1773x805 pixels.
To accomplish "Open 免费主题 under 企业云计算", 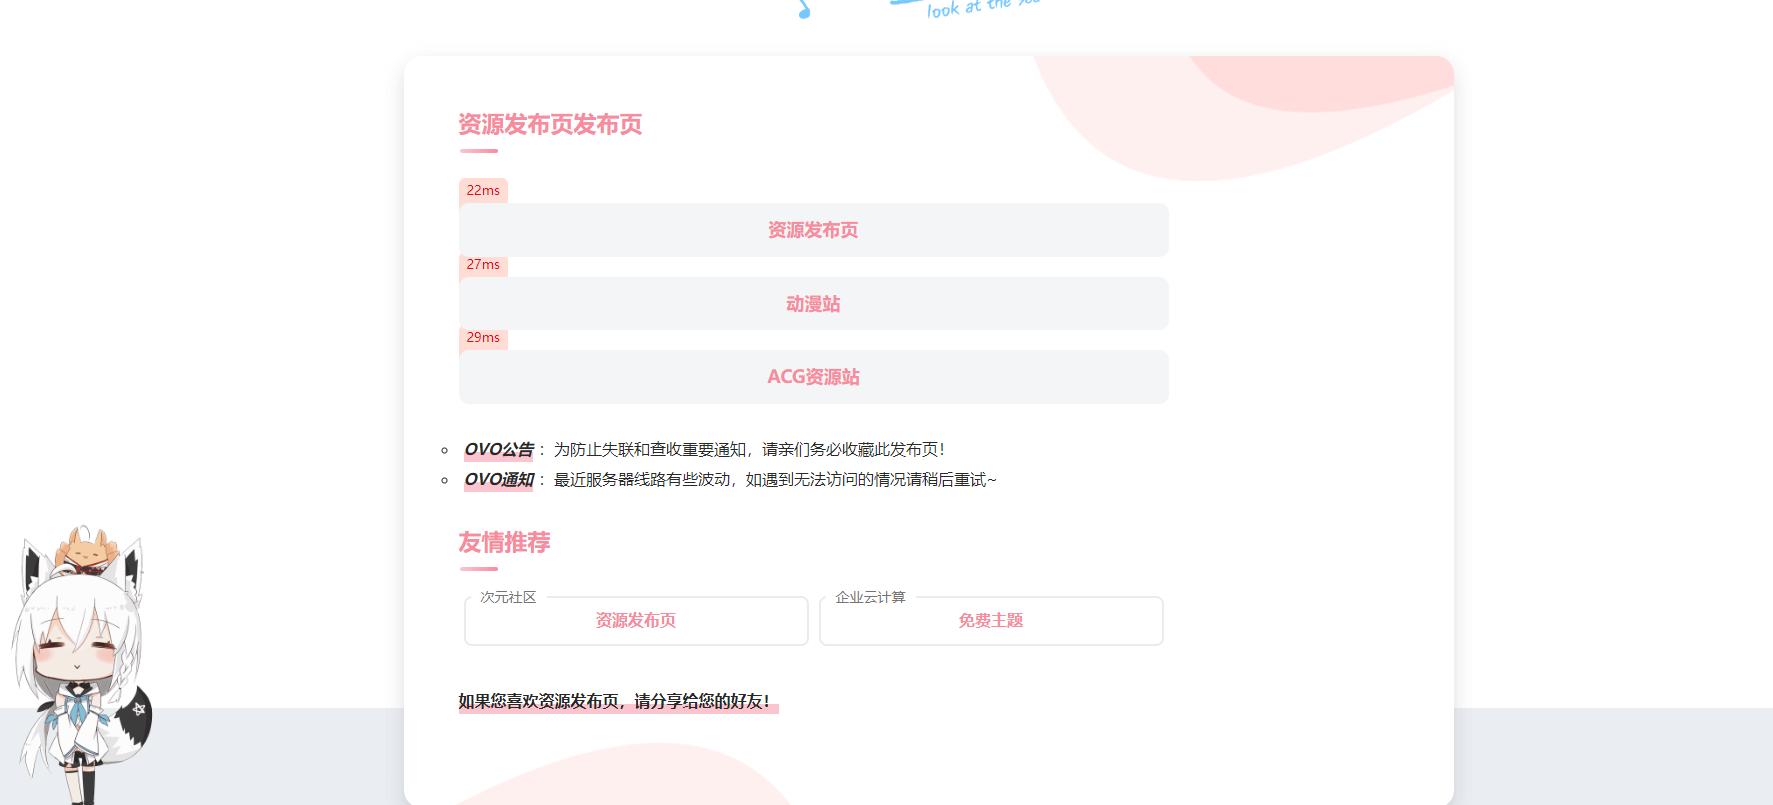I will 991,621.
